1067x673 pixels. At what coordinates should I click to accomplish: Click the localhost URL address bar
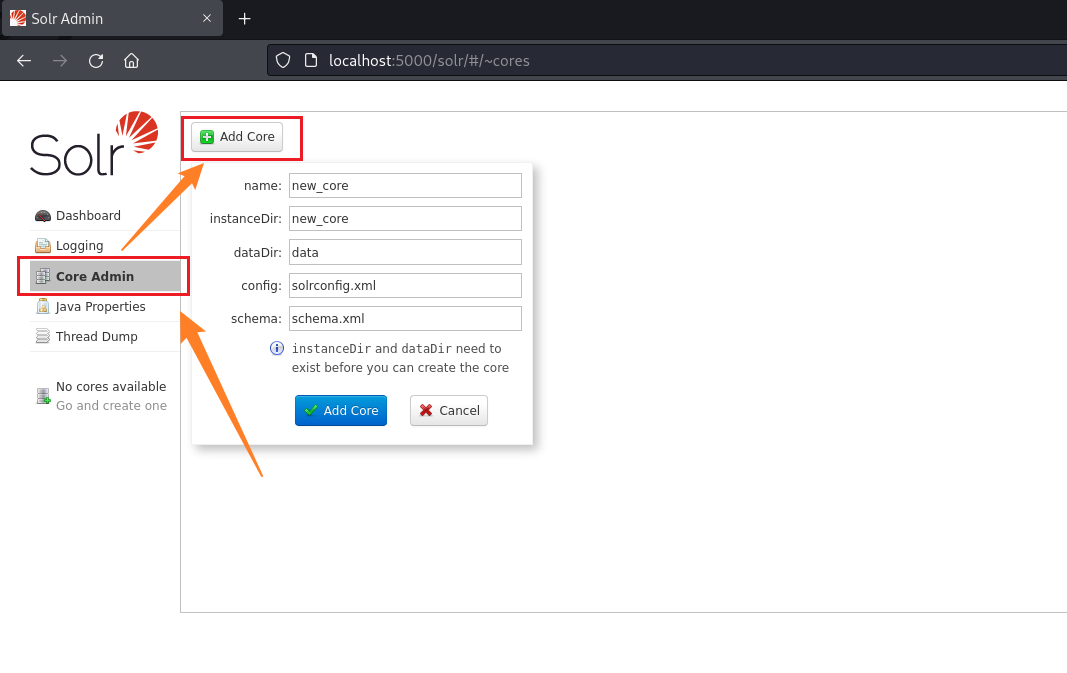click(x=667, y=61)
